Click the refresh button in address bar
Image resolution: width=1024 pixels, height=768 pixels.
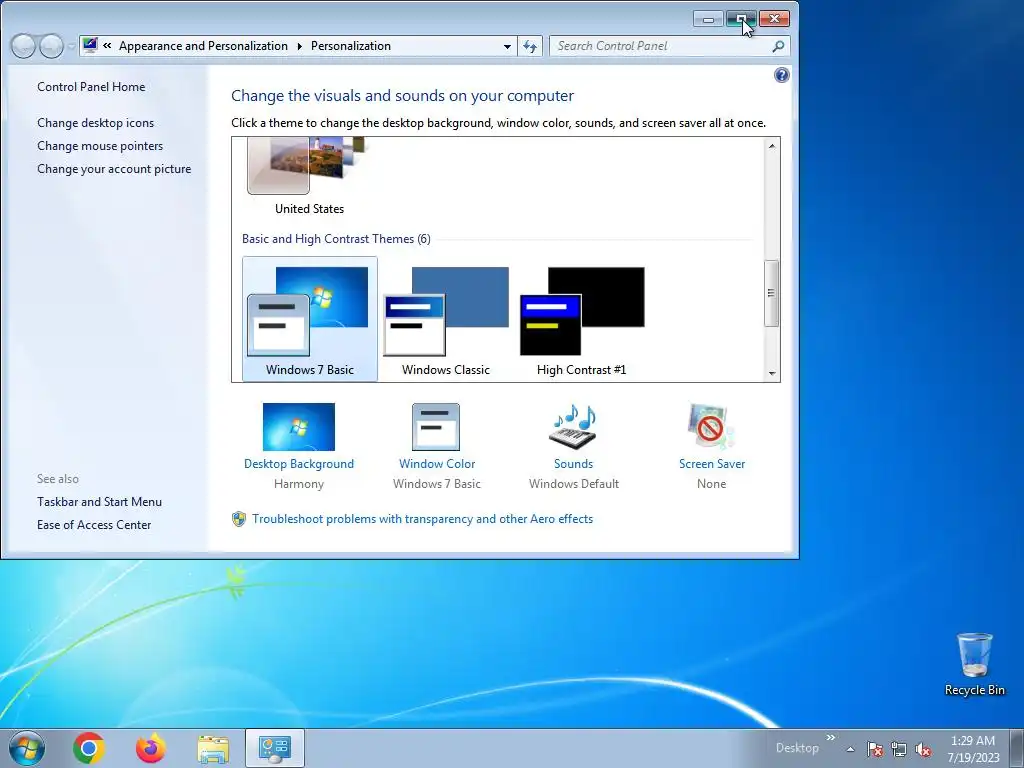[x=530, y=46]
